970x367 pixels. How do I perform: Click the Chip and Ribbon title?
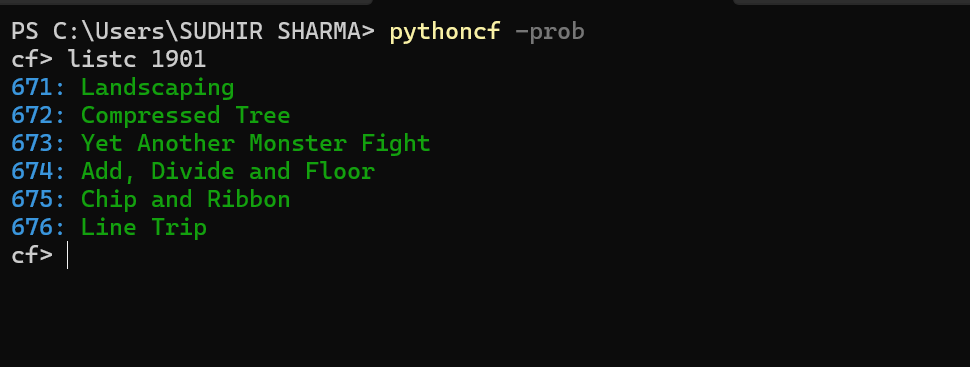(x=185, y=200)
